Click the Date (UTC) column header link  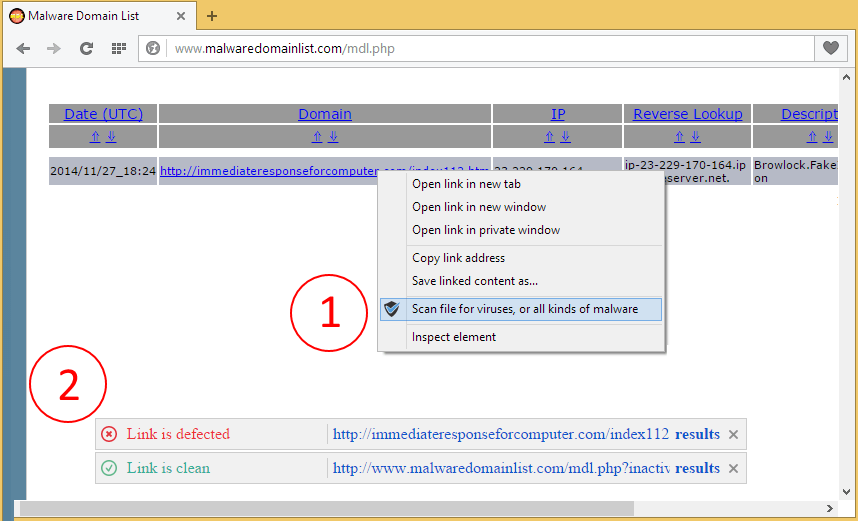tap(103, 114)
